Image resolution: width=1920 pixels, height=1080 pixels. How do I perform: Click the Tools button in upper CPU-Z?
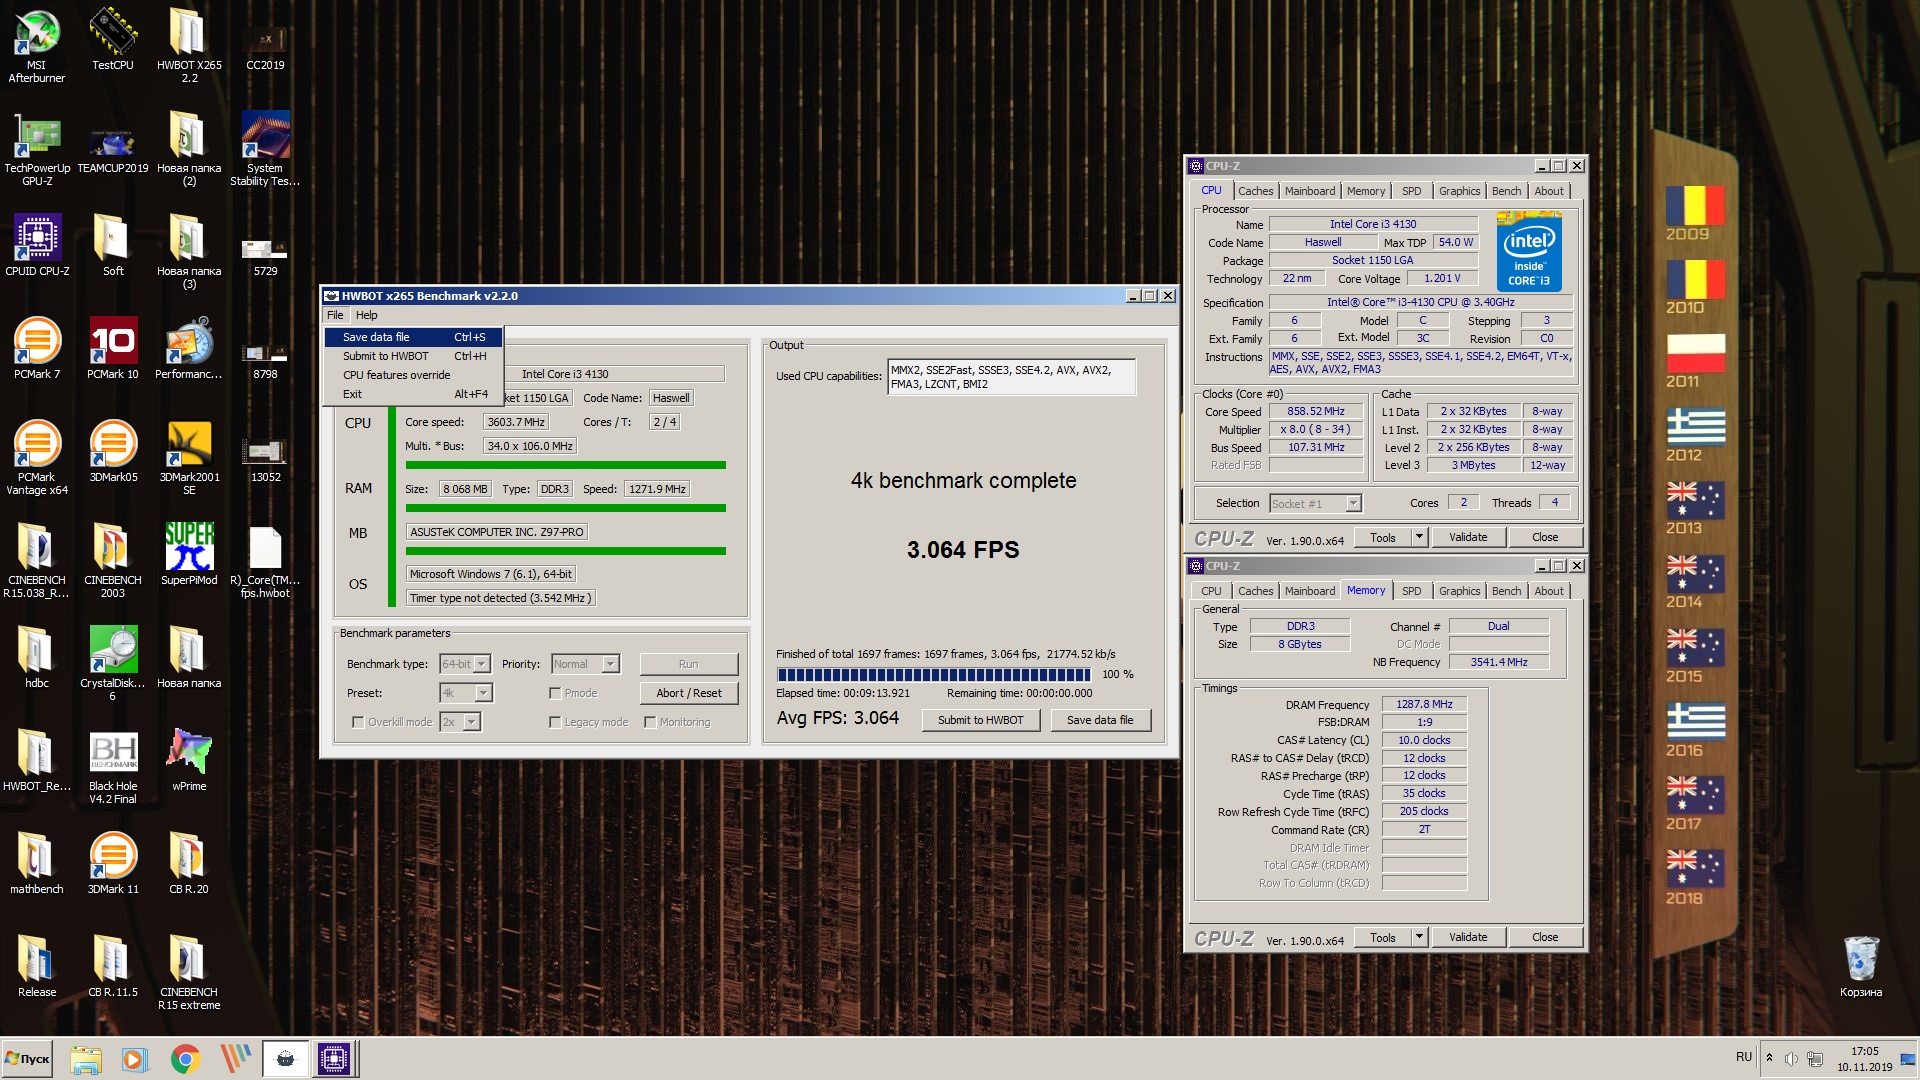tap(1383, 538)
